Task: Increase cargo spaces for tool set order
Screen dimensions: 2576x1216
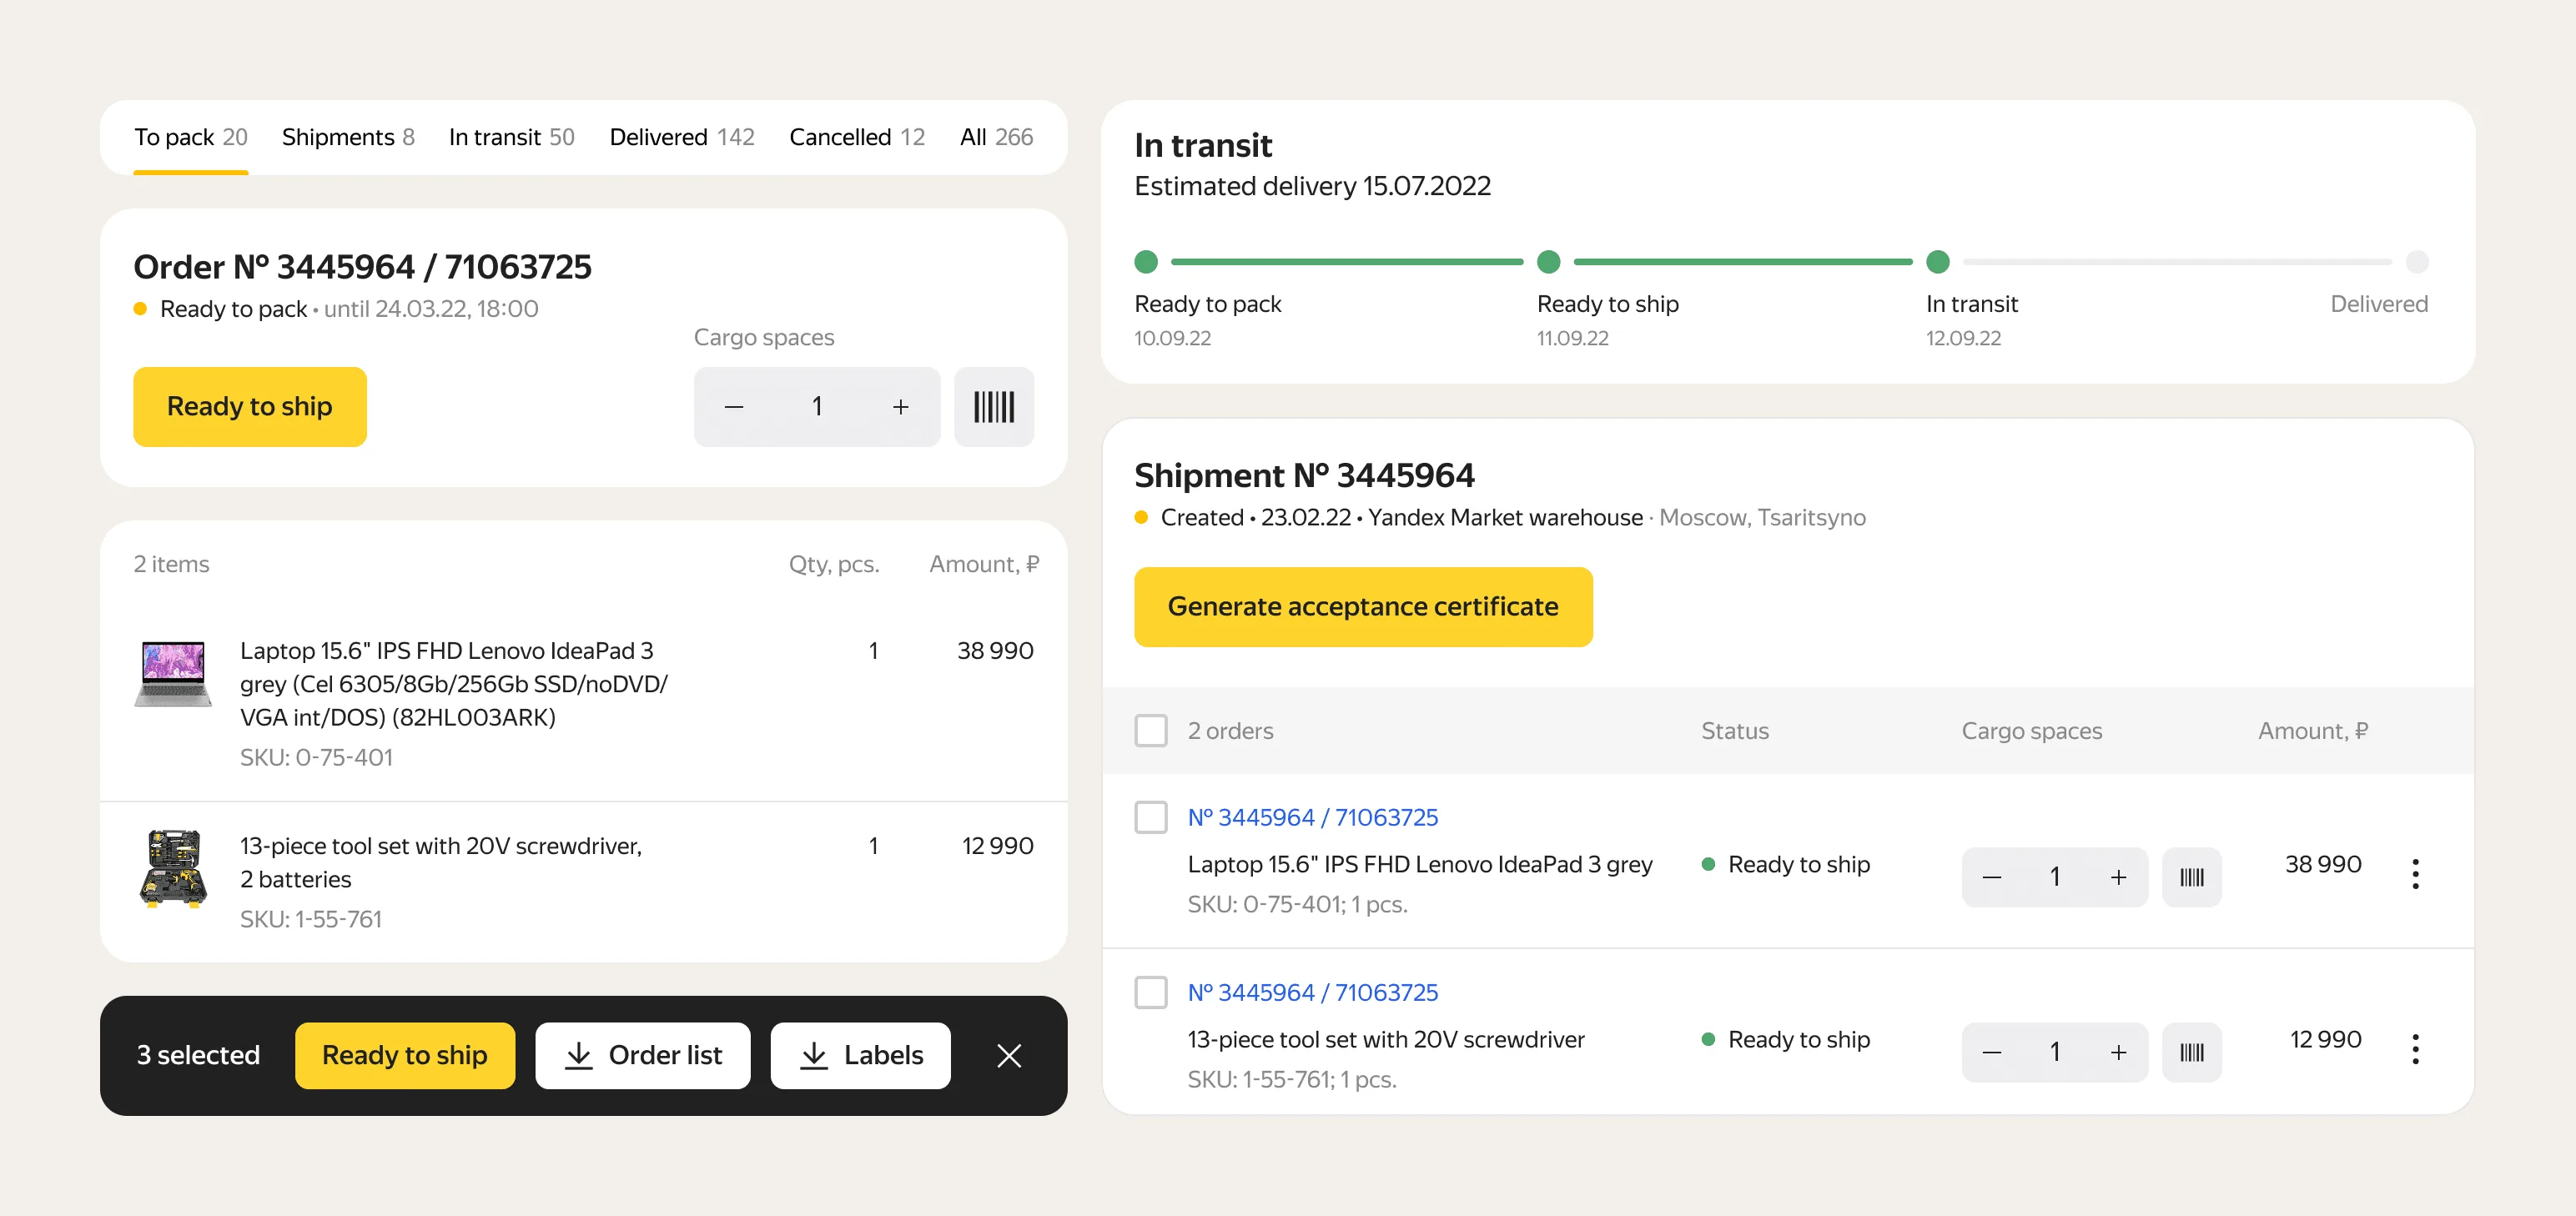Action: (2118, 1052)
